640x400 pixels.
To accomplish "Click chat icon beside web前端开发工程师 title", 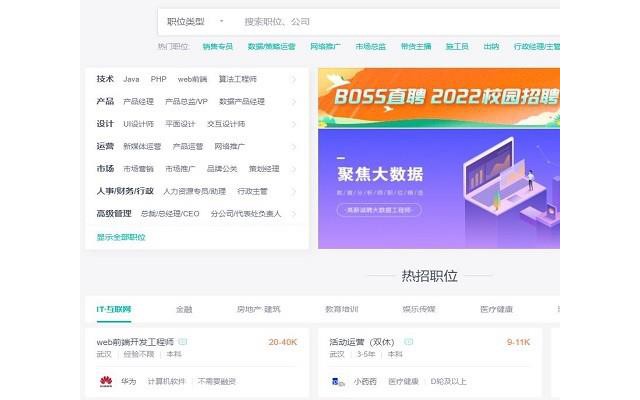I will (183, 342).
